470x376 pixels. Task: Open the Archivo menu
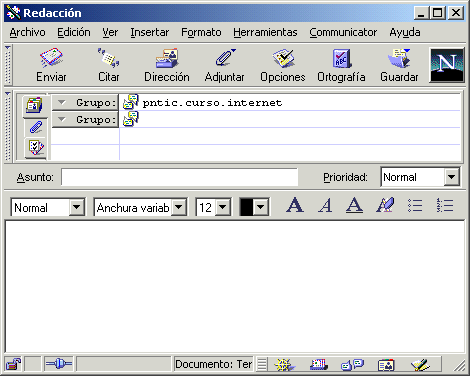click(x=27, y=32)
